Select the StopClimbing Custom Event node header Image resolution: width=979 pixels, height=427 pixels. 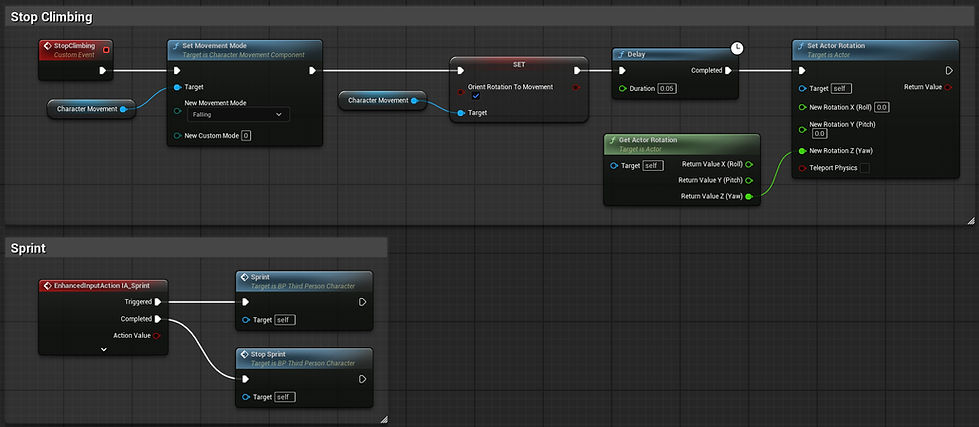coord(78,50)
